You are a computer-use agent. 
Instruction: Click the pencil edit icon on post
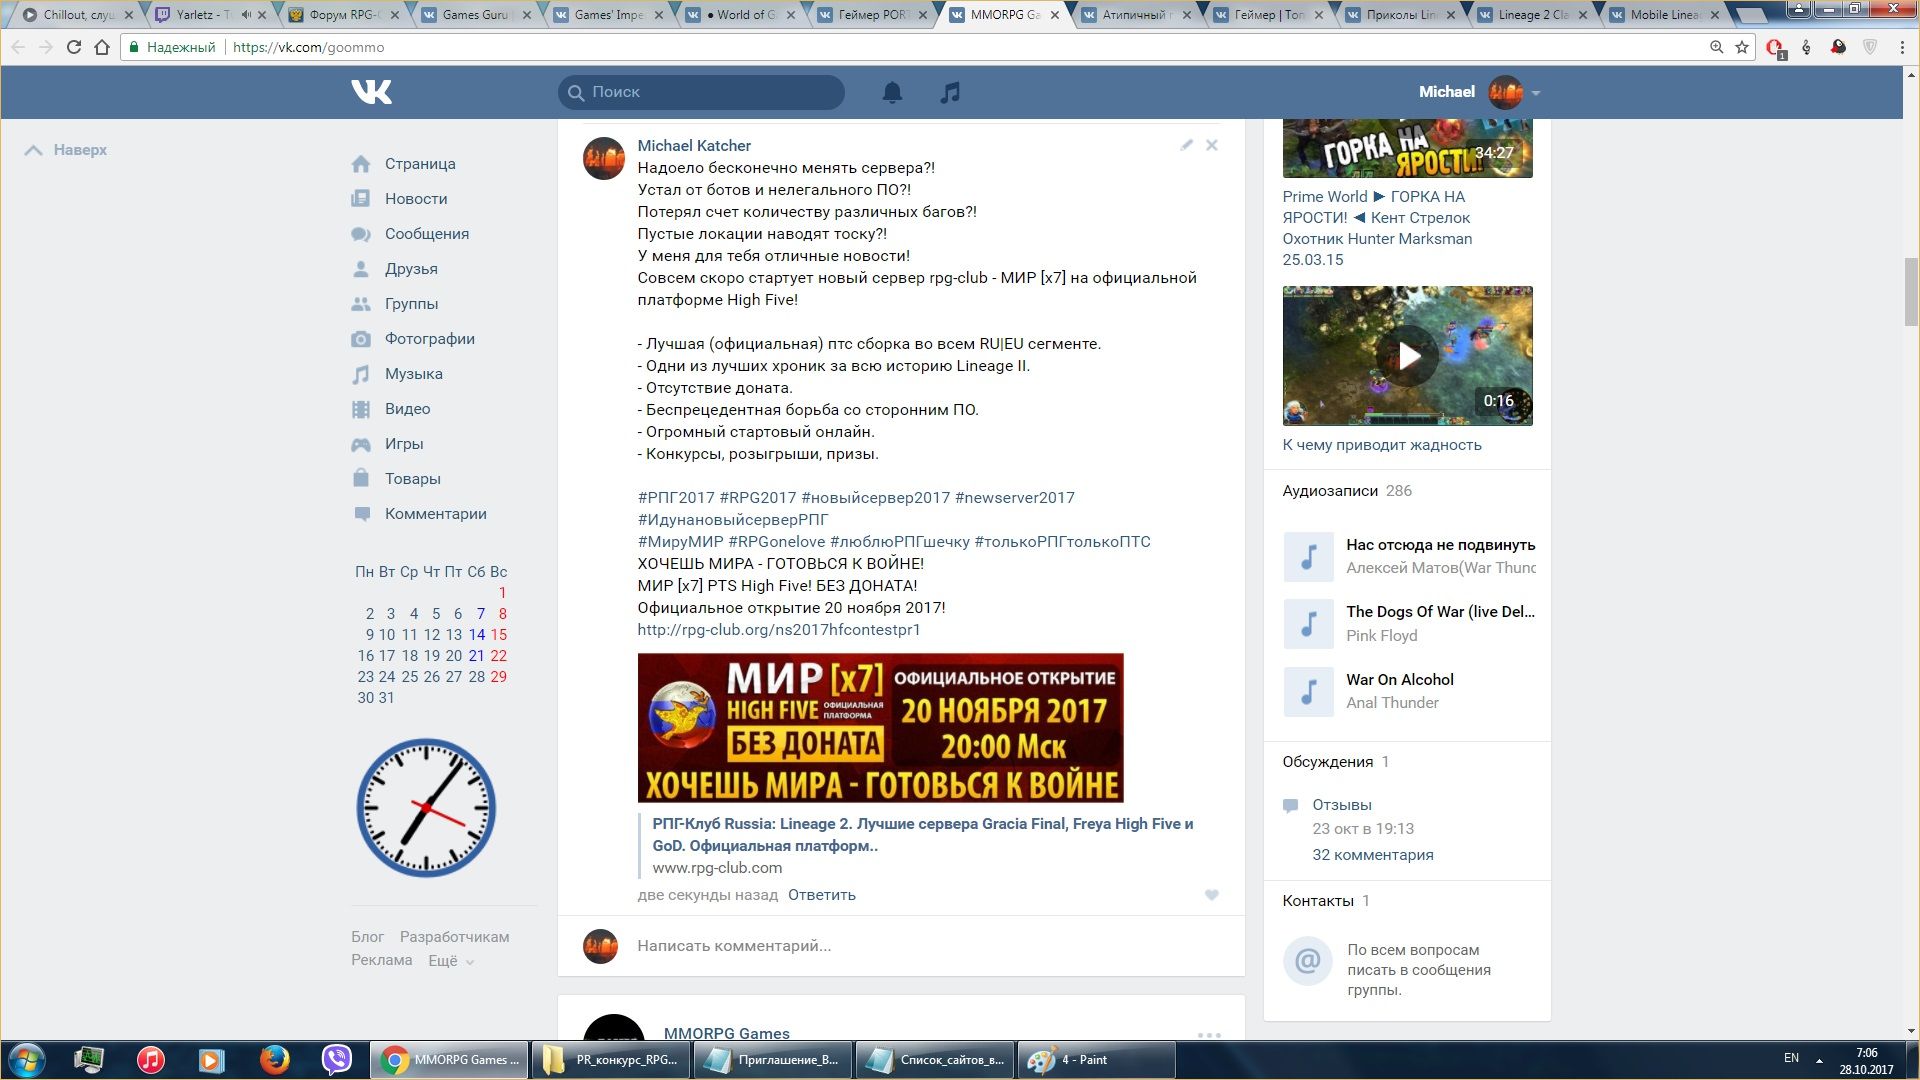(1186, 145)
